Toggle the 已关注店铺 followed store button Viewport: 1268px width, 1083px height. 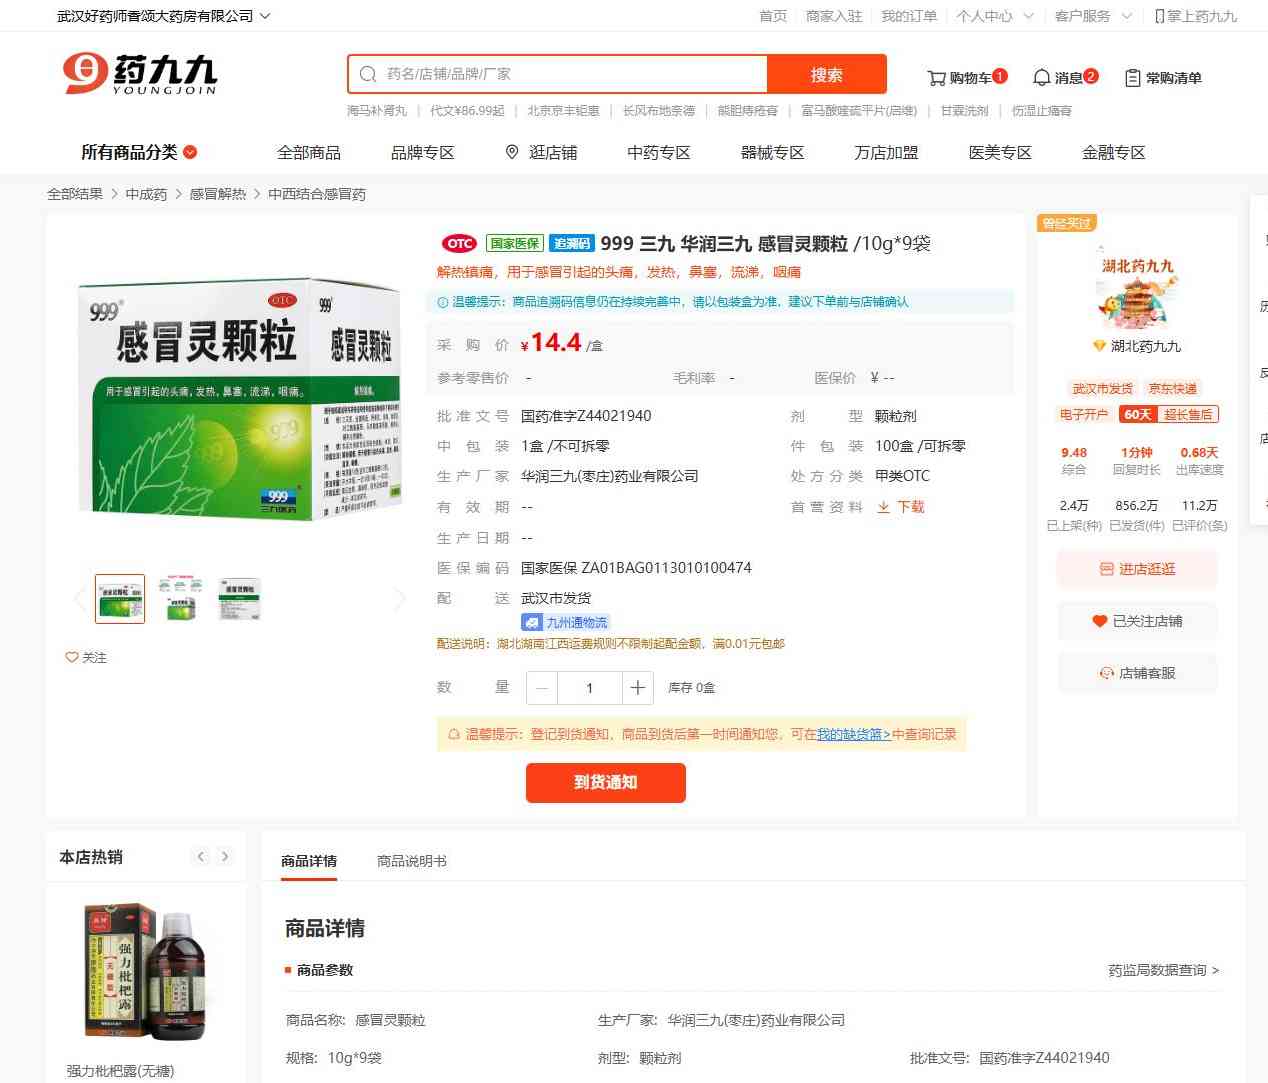pyautogui.click(x=1137, y=621)
